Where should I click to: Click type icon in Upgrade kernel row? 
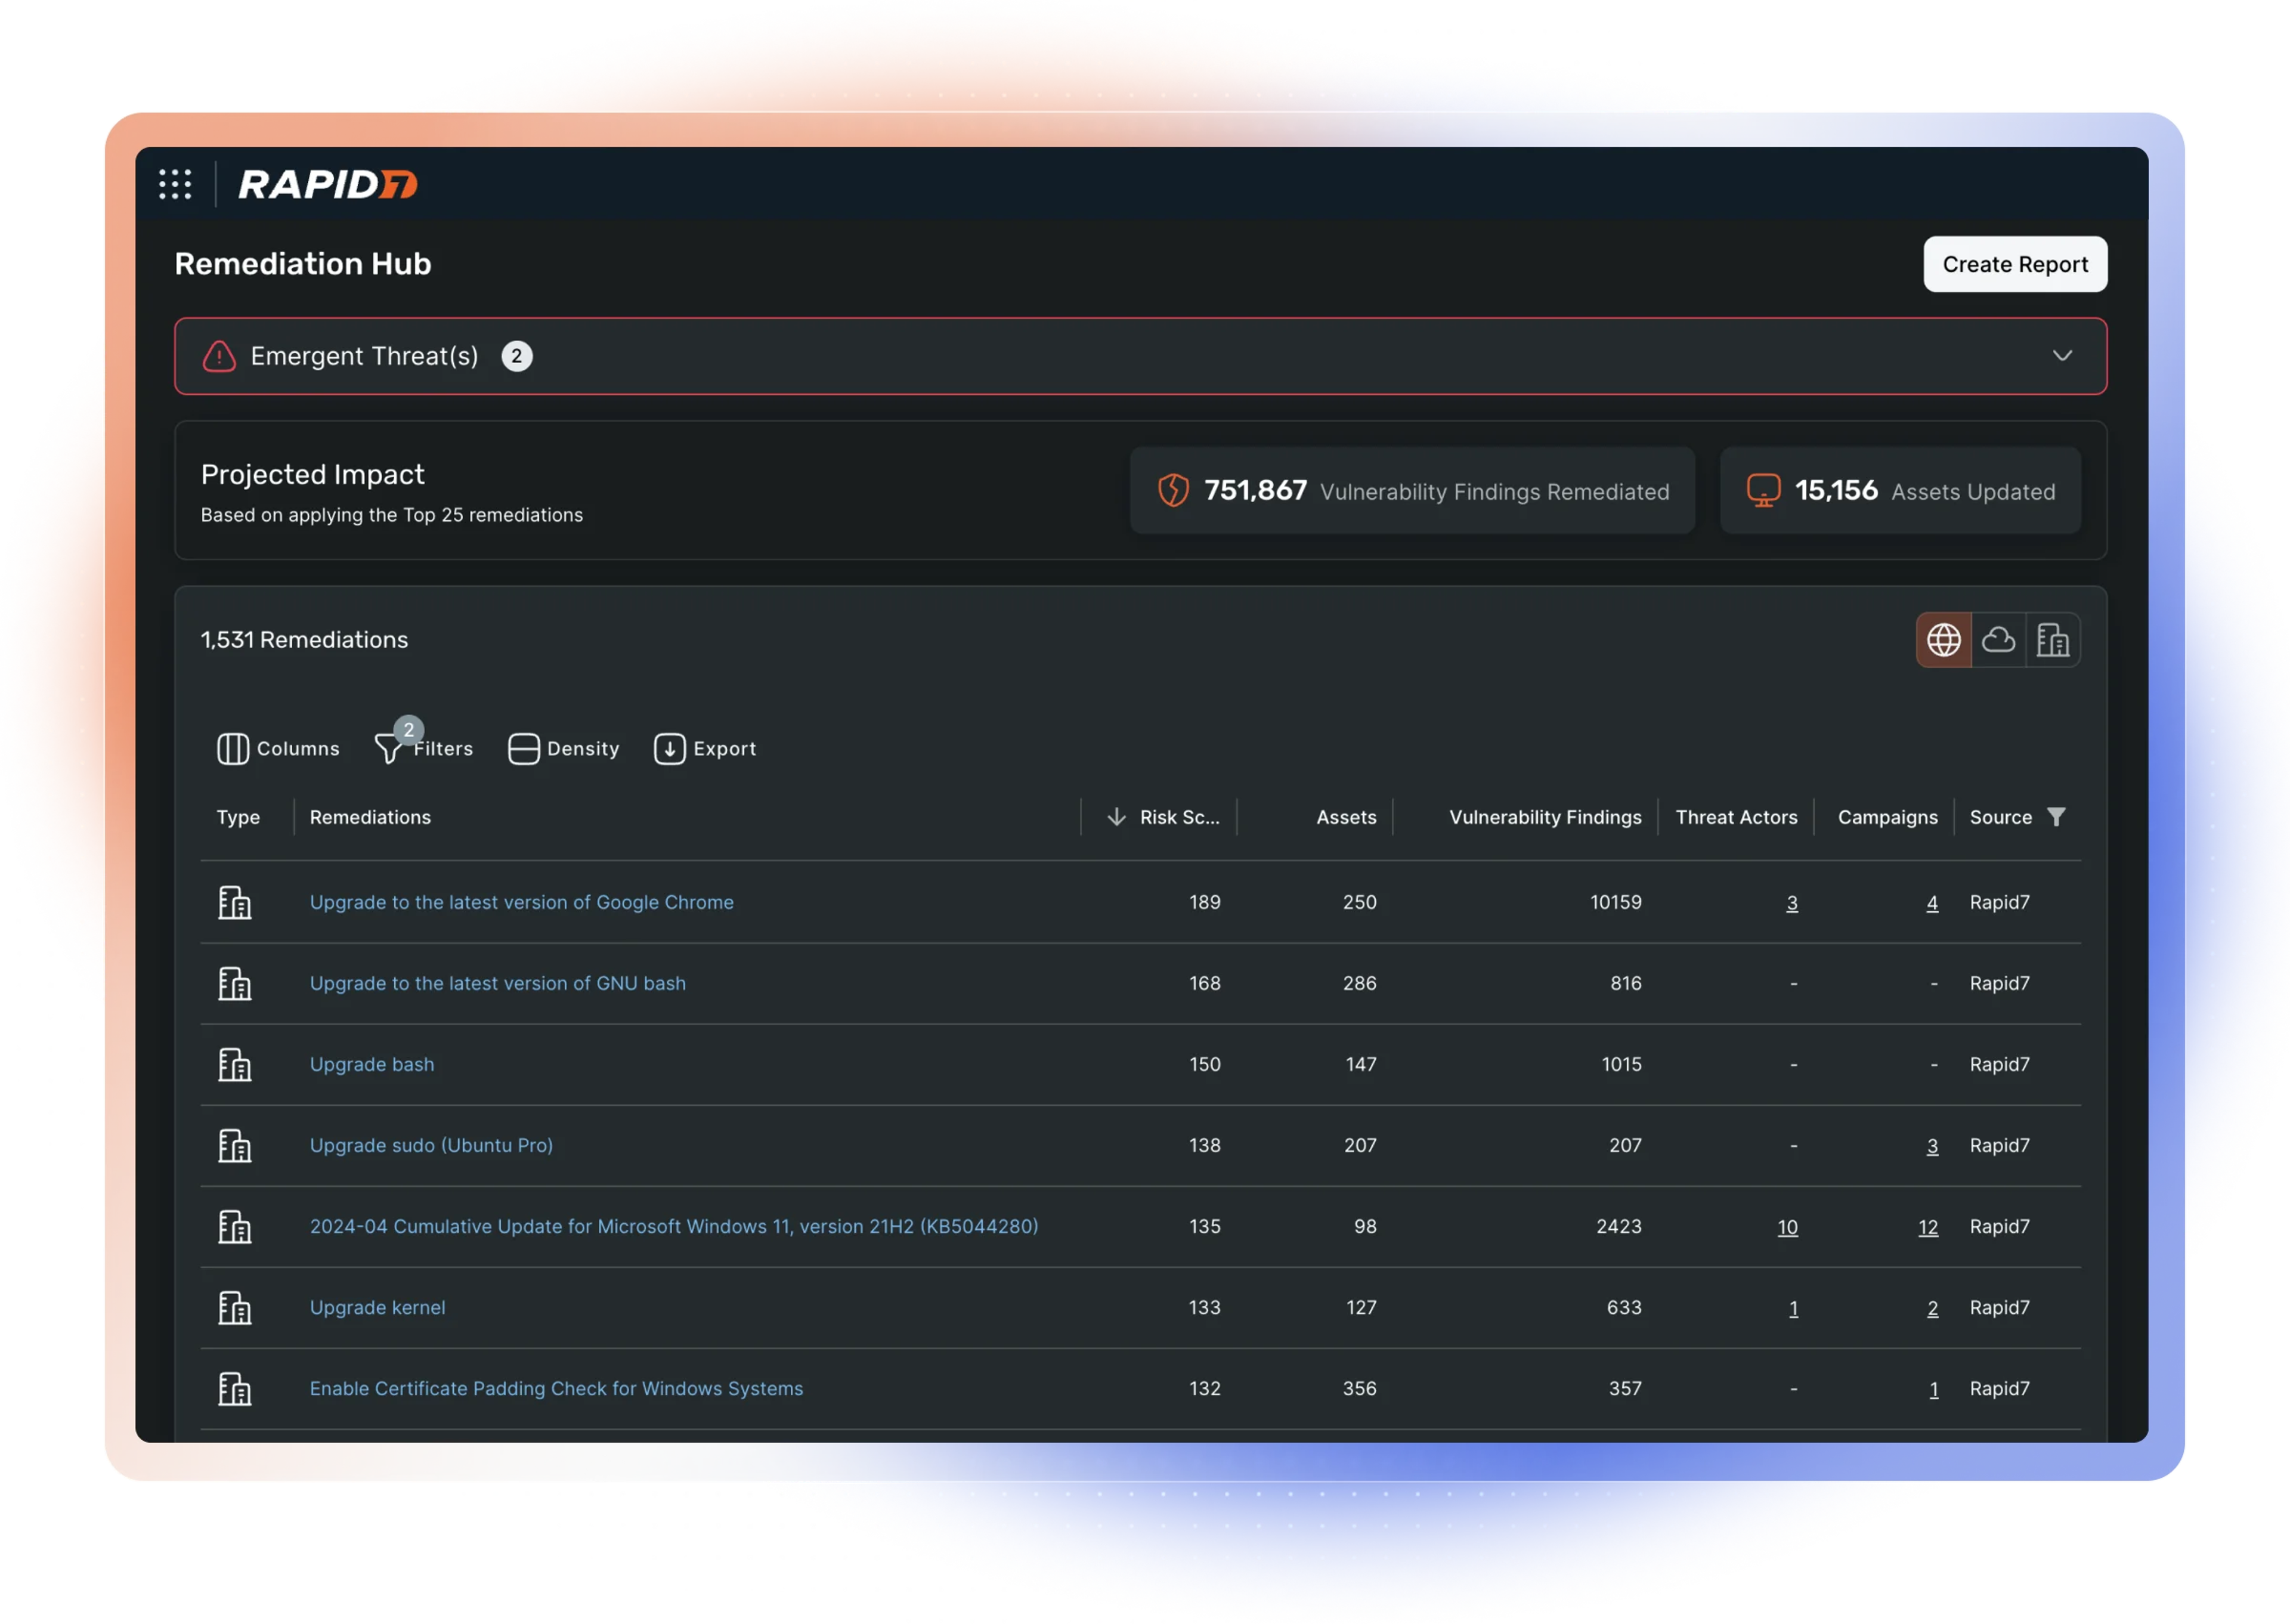(235, 1307)
